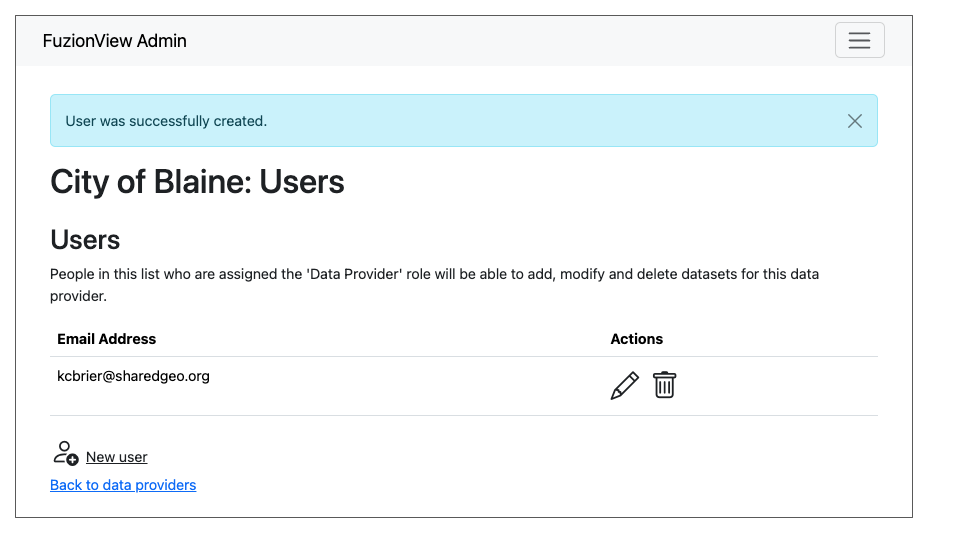960x540 pixels.
Task: Edit user kcbrier@sharedgeo.org with pencil icon
Action: tap(624, 386)
